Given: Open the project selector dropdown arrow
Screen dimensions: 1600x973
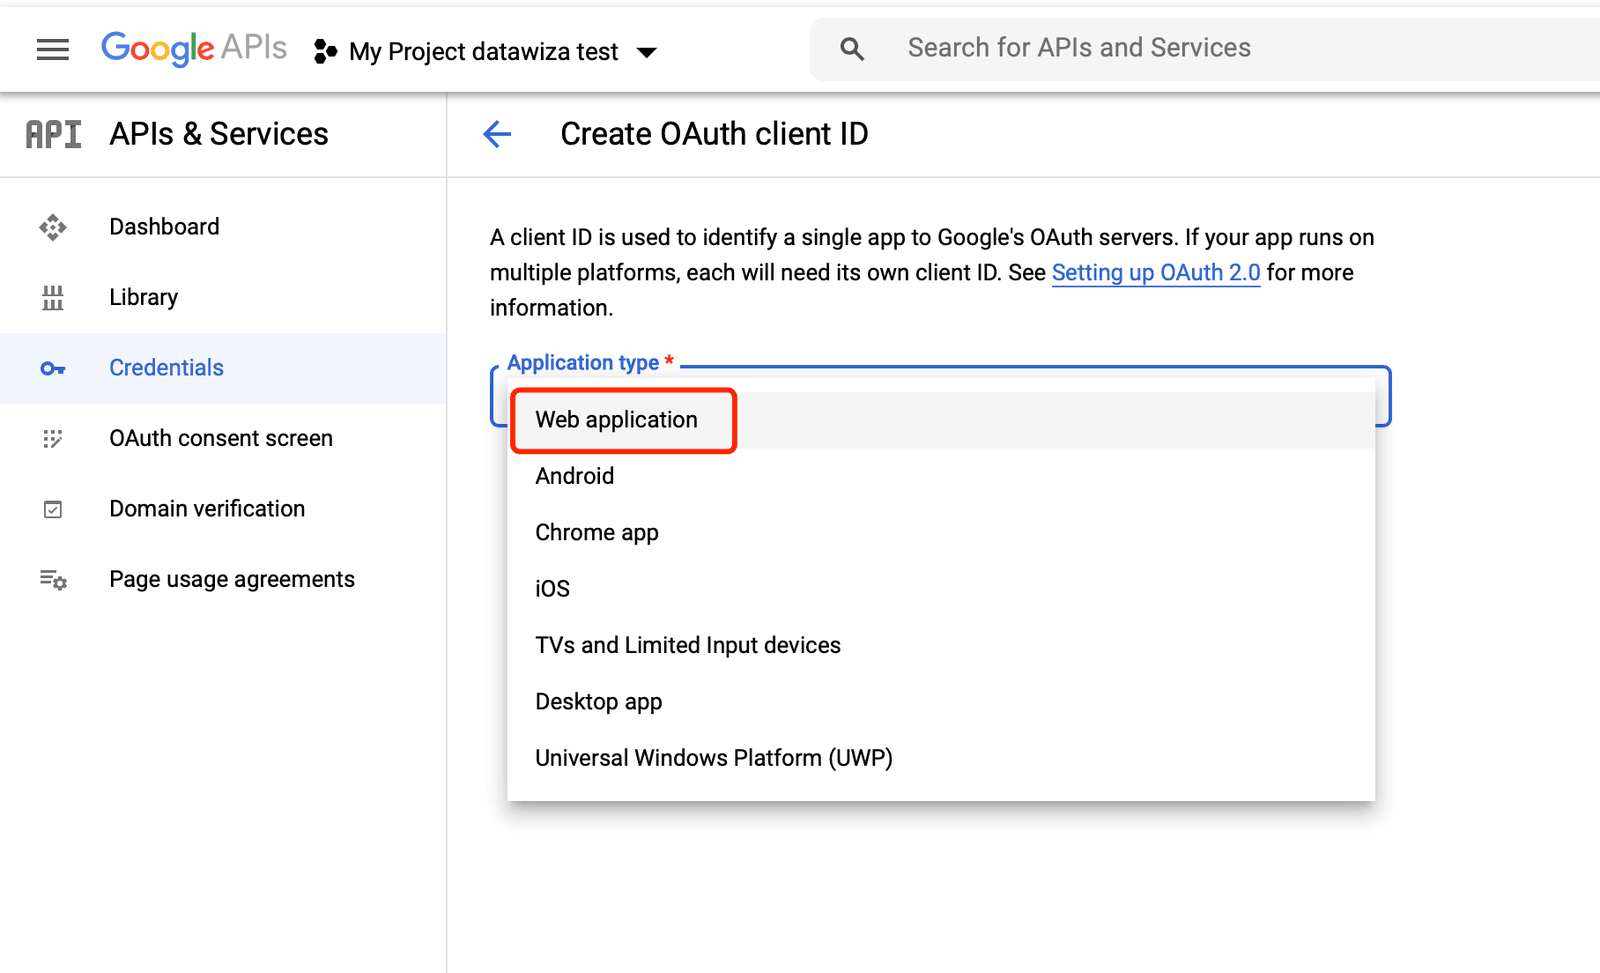Looking at the screenshot, I should pos(647,52).
